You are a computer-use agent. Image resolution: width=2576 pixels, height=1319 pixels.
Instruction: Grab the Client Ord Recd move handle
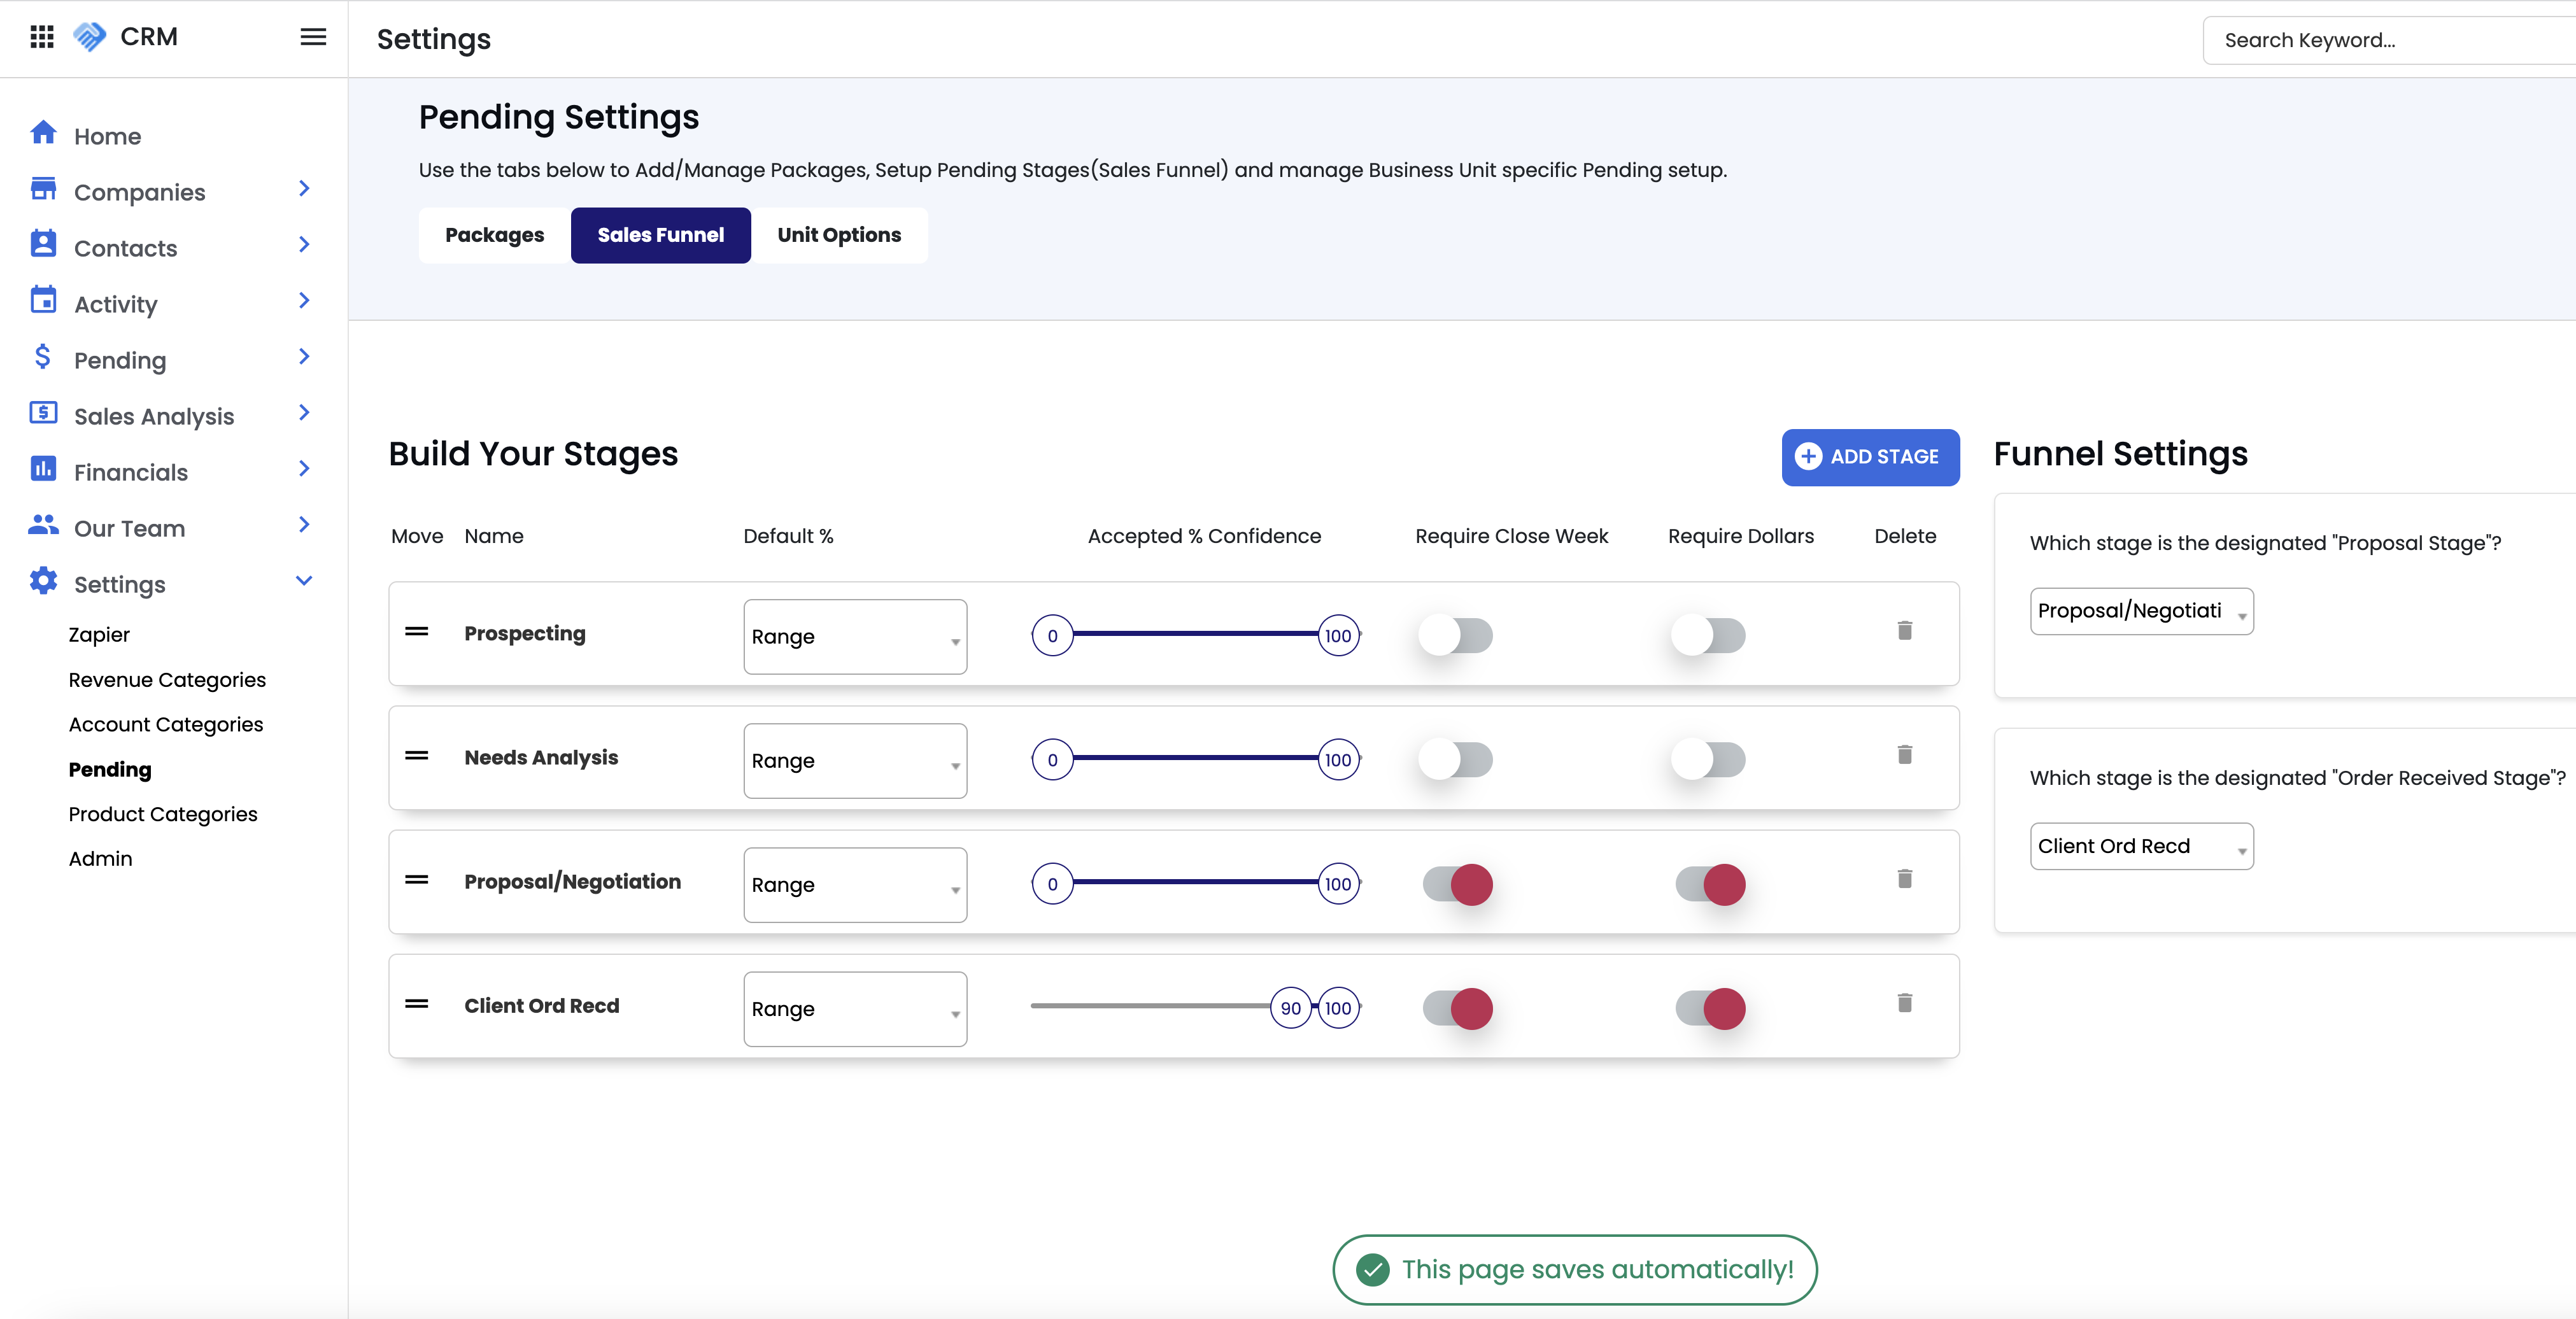click(x=417, y=1004)
